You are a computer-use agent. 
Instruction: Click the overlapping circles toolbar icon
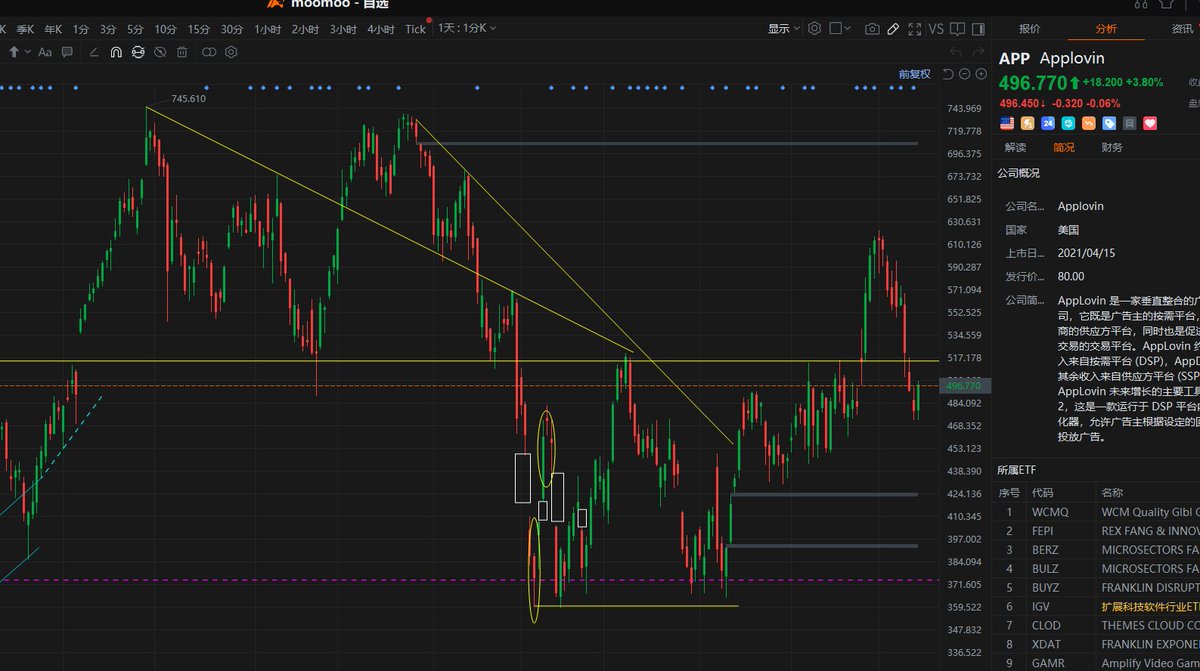210,52
